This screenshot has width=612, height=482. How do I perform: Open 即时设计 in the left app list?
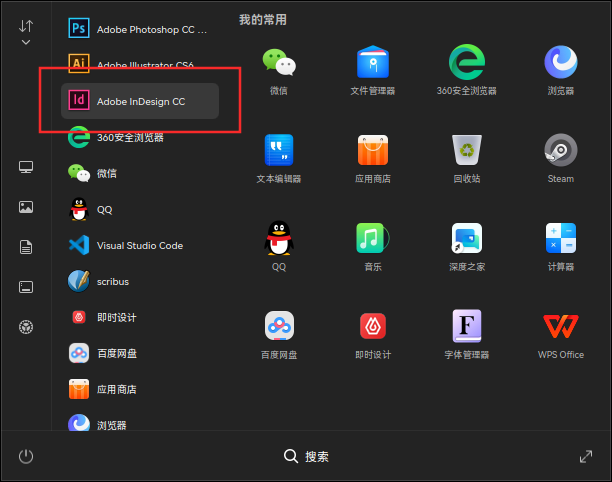pos(140,317)
